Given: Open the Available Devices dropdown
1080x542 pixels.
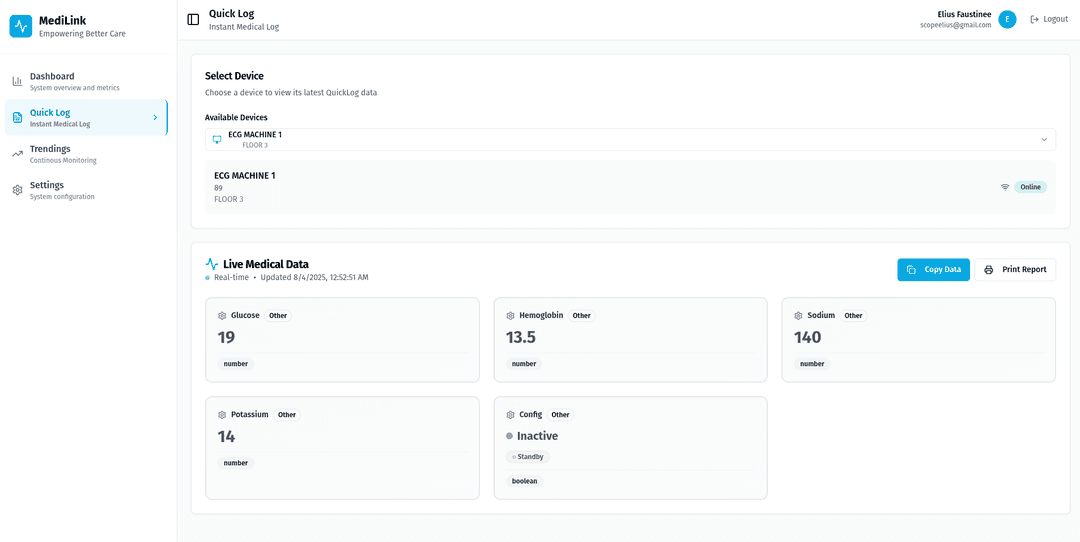Looking at the screenshot, I should pos(630,139).
